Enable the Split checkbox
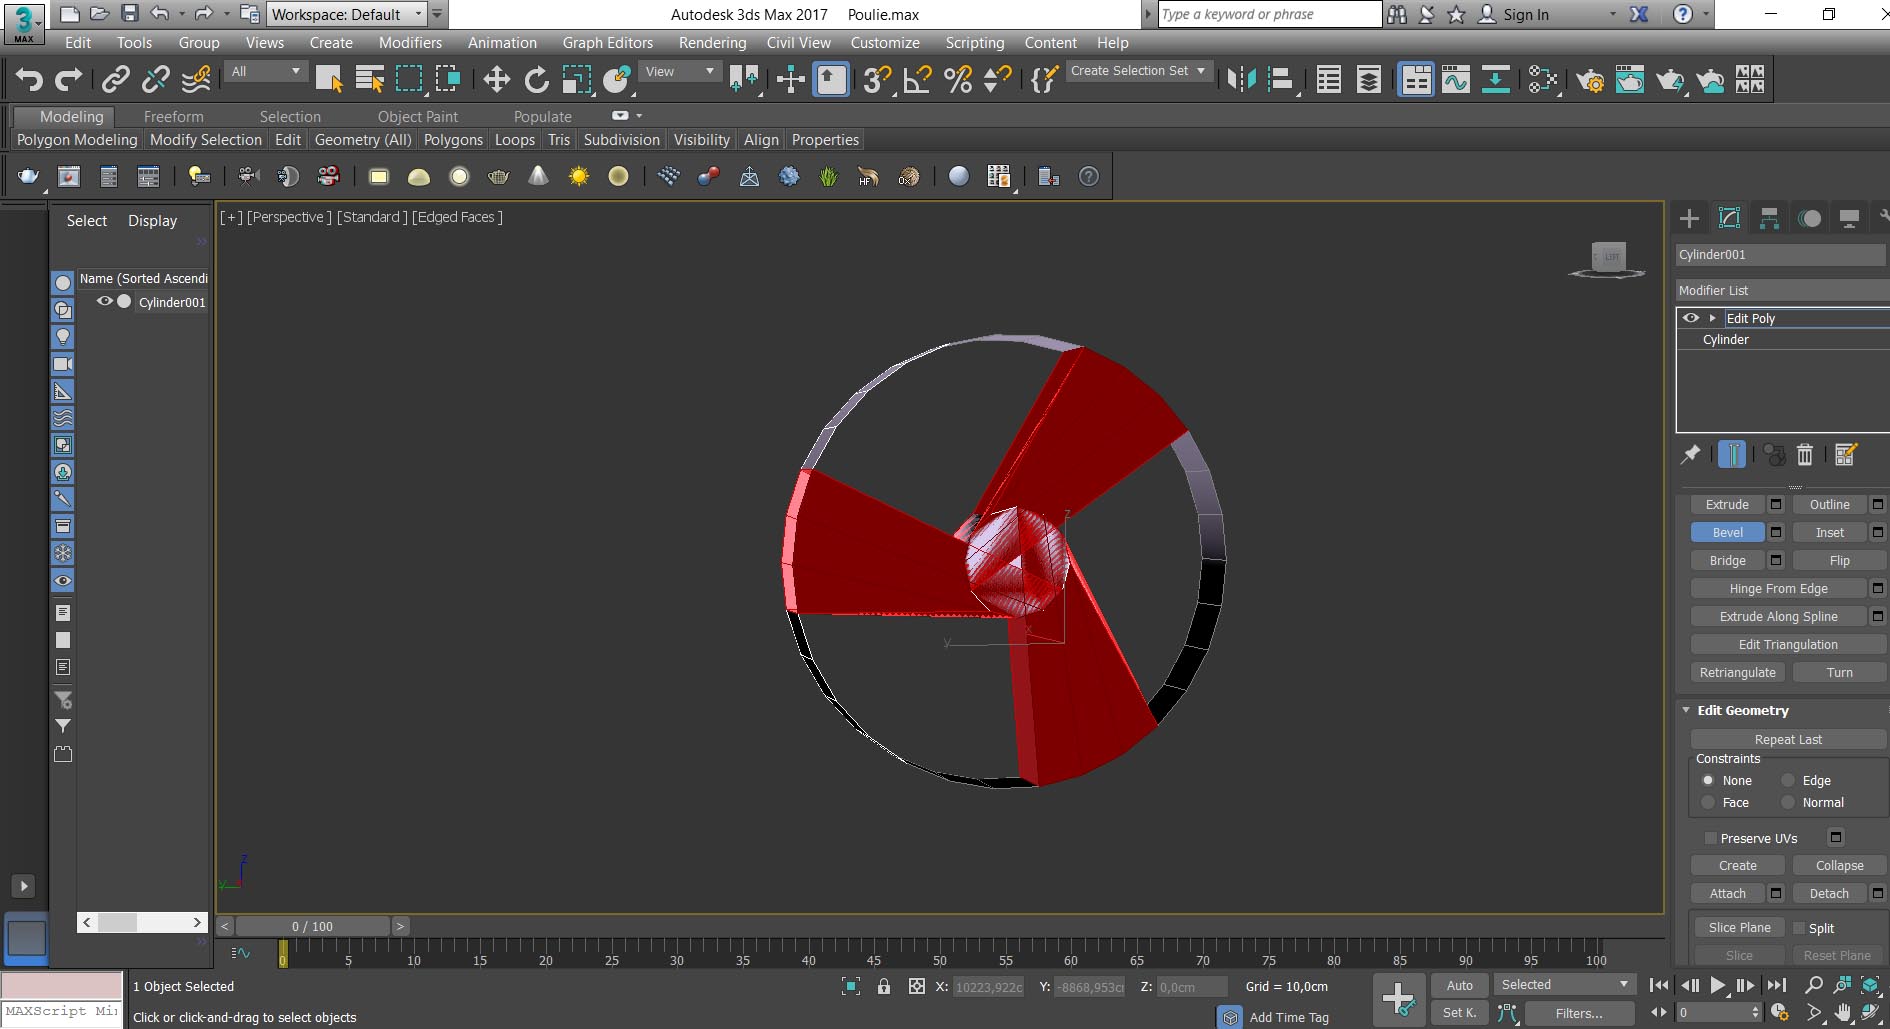The height and width of the screenshot is (1029, 1890). [x=1799, y=928]
